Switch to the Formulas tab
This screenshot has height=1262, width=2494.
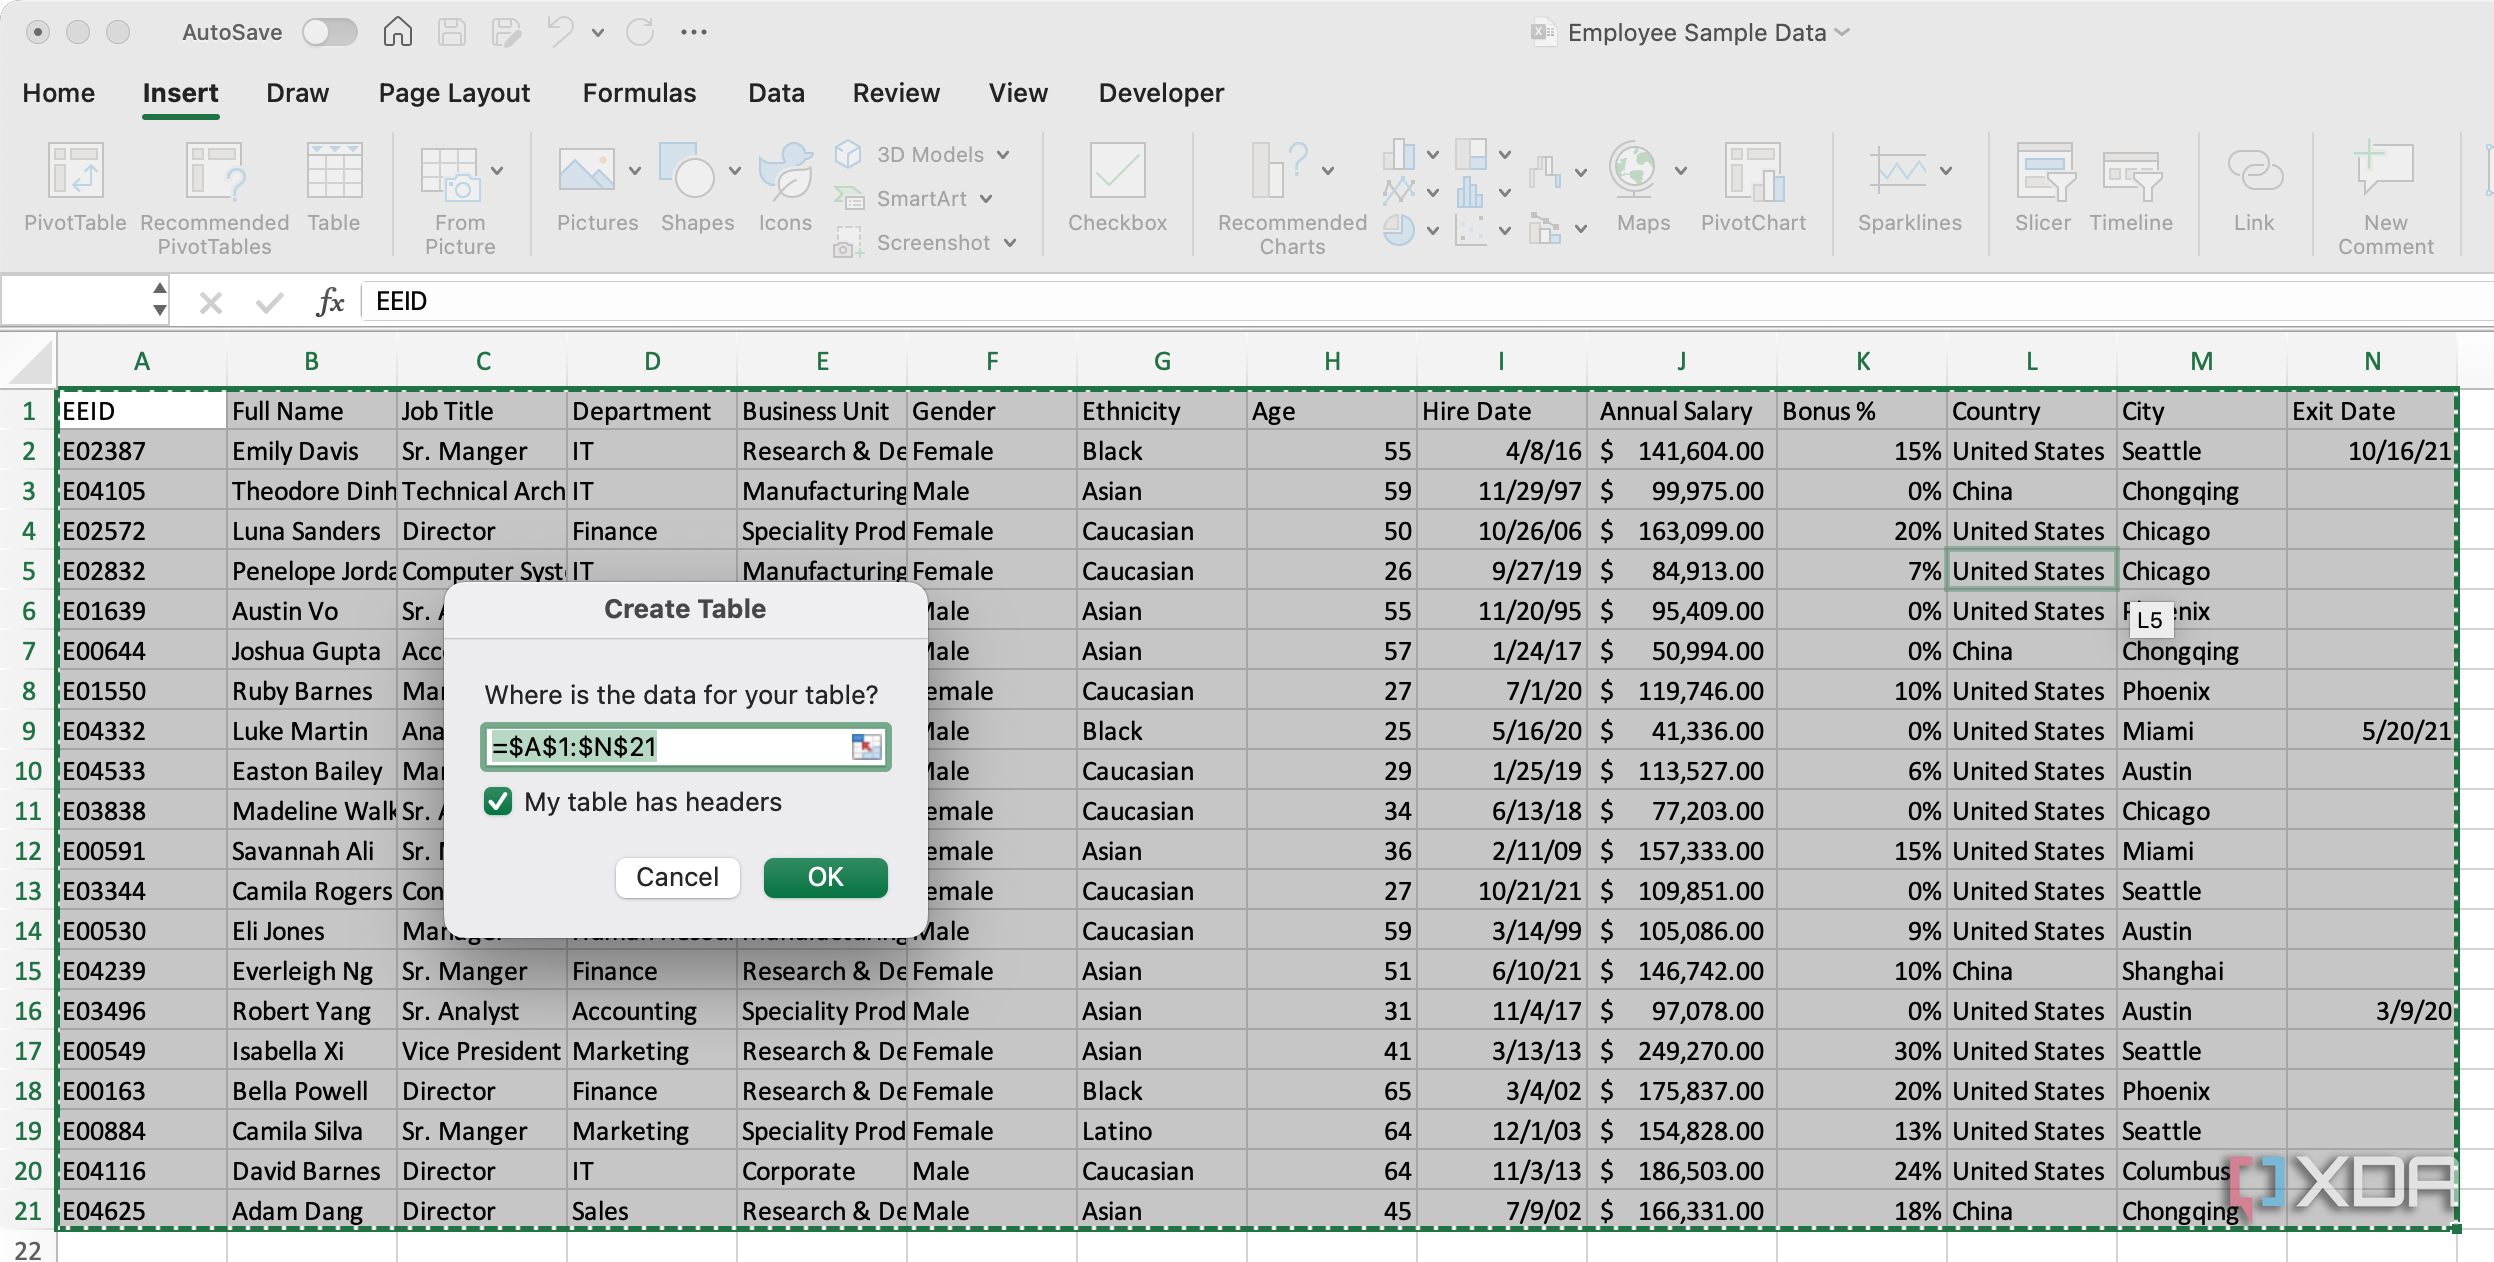[x=639, y=93]
